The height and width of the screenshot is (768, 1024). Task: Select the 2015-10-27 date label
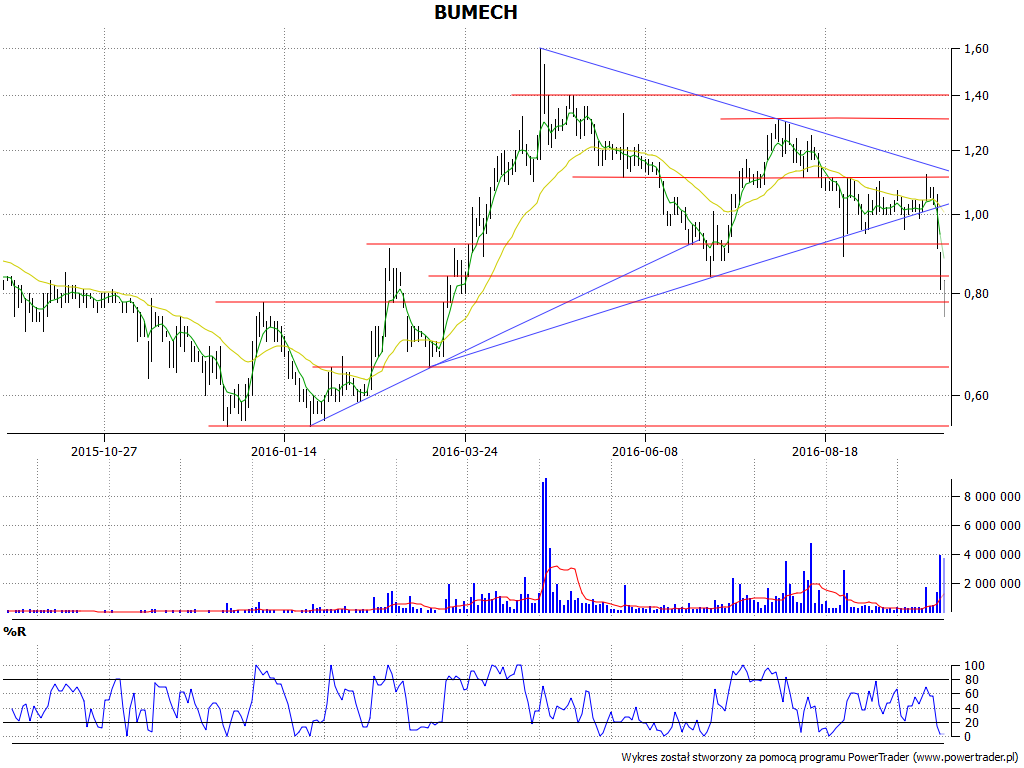coord(104,451)
